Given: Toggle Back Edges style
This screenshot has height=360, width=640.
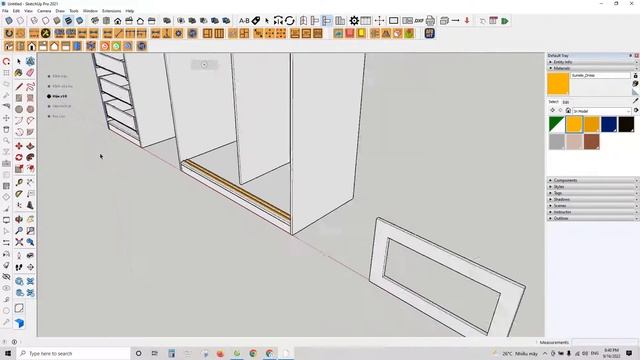Looking at the screenshot, I should click(20, 20).
